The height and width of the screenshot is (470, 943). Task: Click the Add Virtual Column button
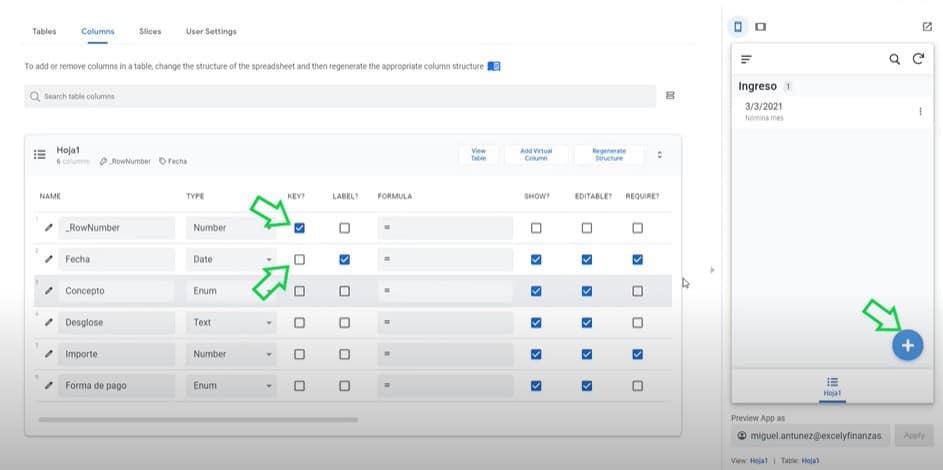tap(536, 154)
